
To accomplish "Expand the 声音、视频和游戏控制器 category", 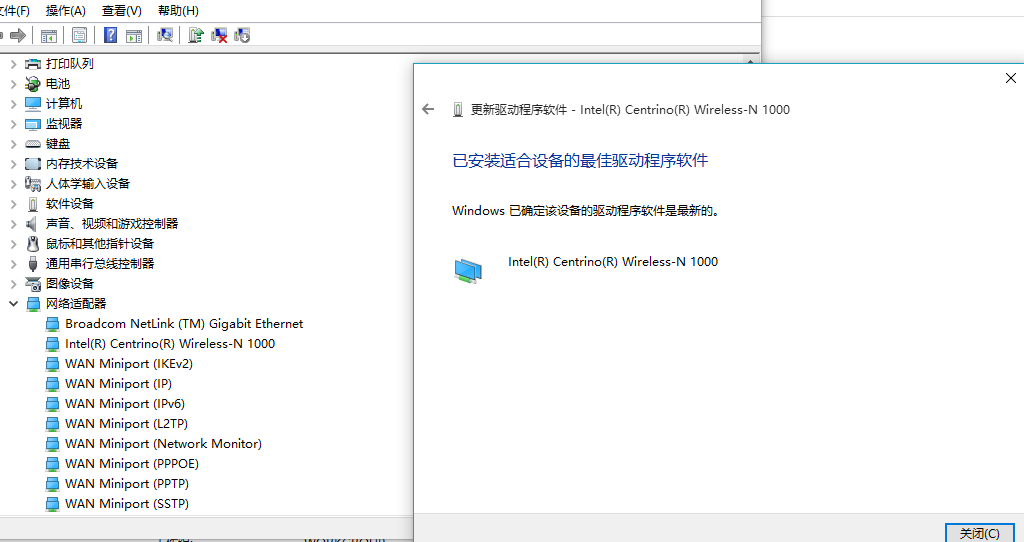I will (13, 224).
